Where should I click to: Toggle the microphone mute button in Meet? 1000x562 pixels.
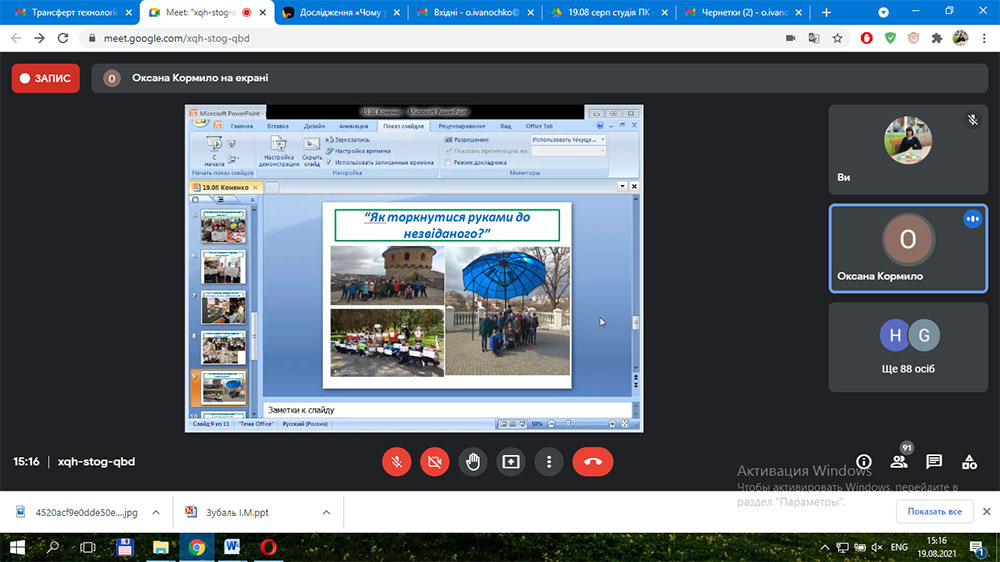point(396,462)
